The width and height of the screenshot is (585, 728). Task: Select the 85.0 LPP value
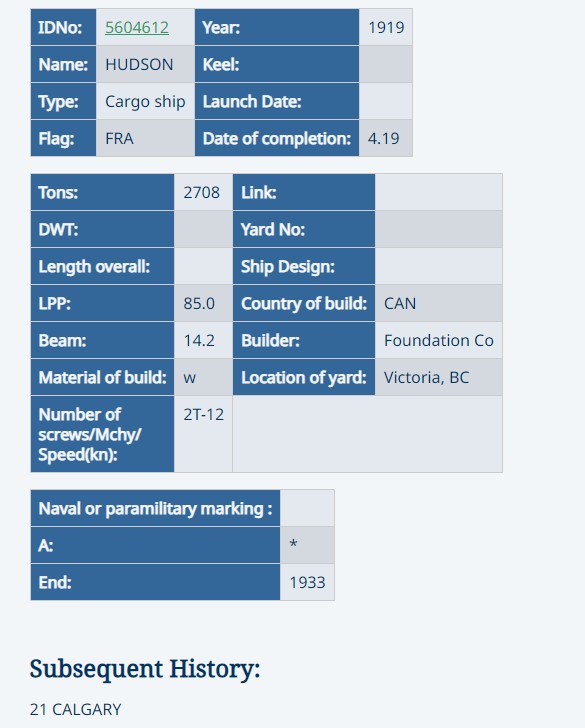[x=199, y=303]
